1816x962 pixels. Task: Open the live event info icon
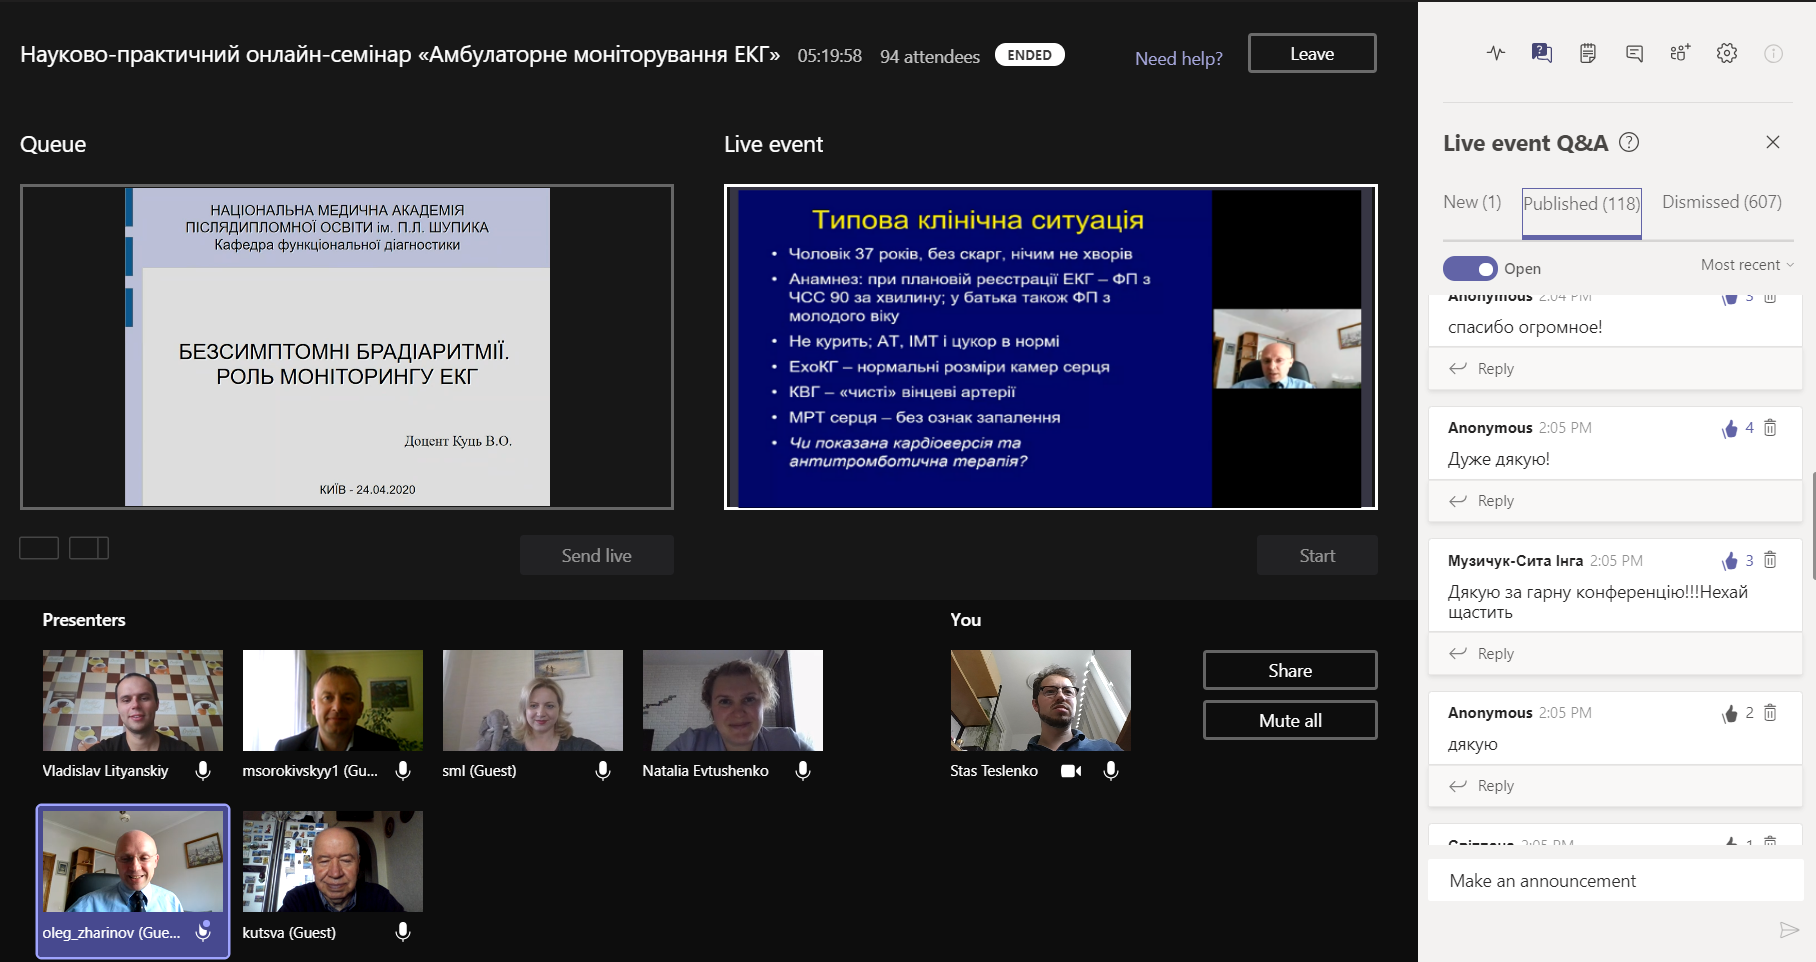(x=1773, y=53)
